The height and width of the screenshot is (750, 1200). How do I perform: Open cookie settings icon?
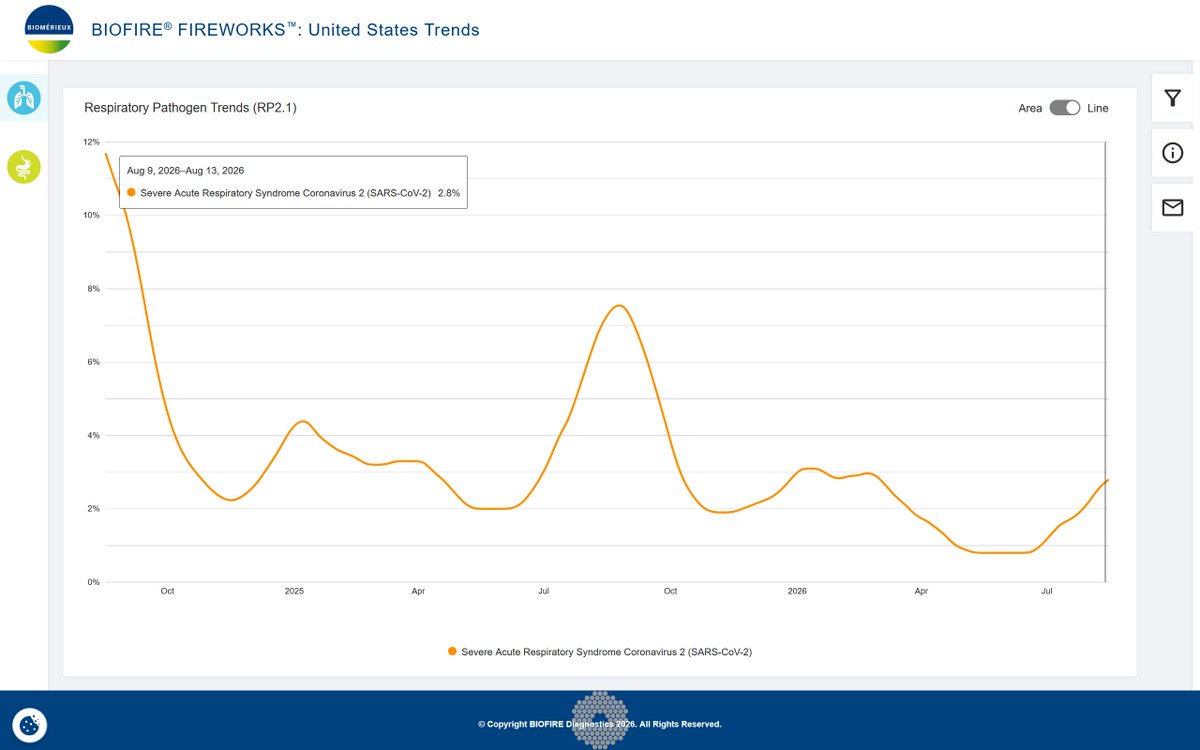(x=30, y=724)
